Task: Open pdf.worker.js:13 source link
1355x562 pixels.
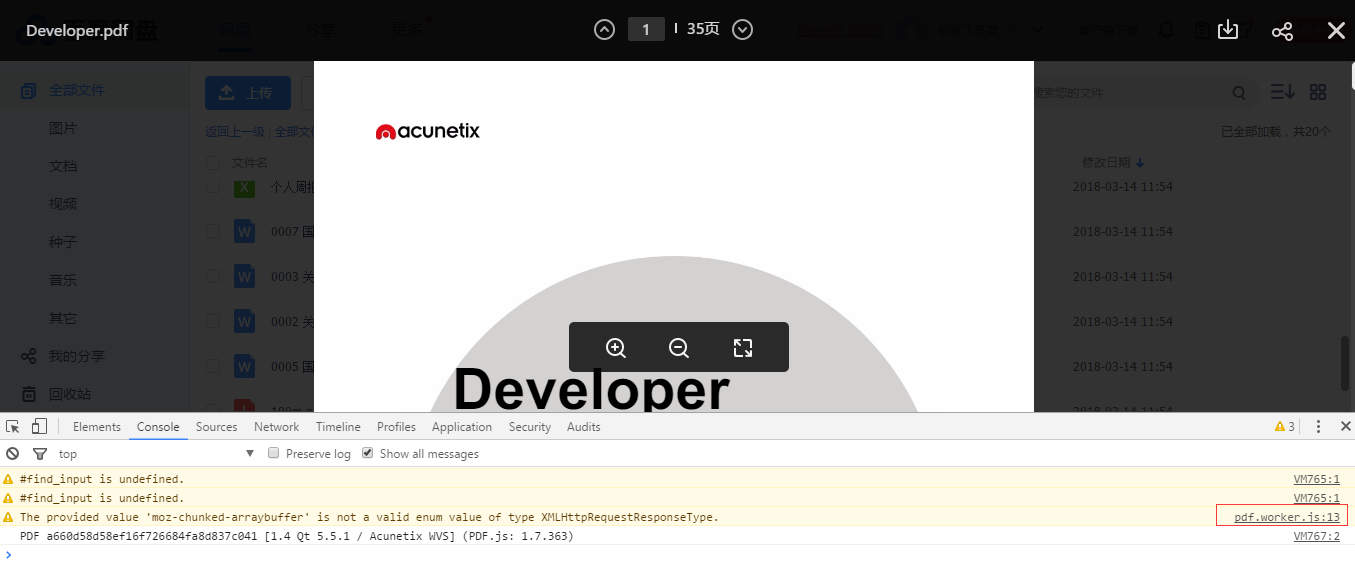Action: 1287,517
